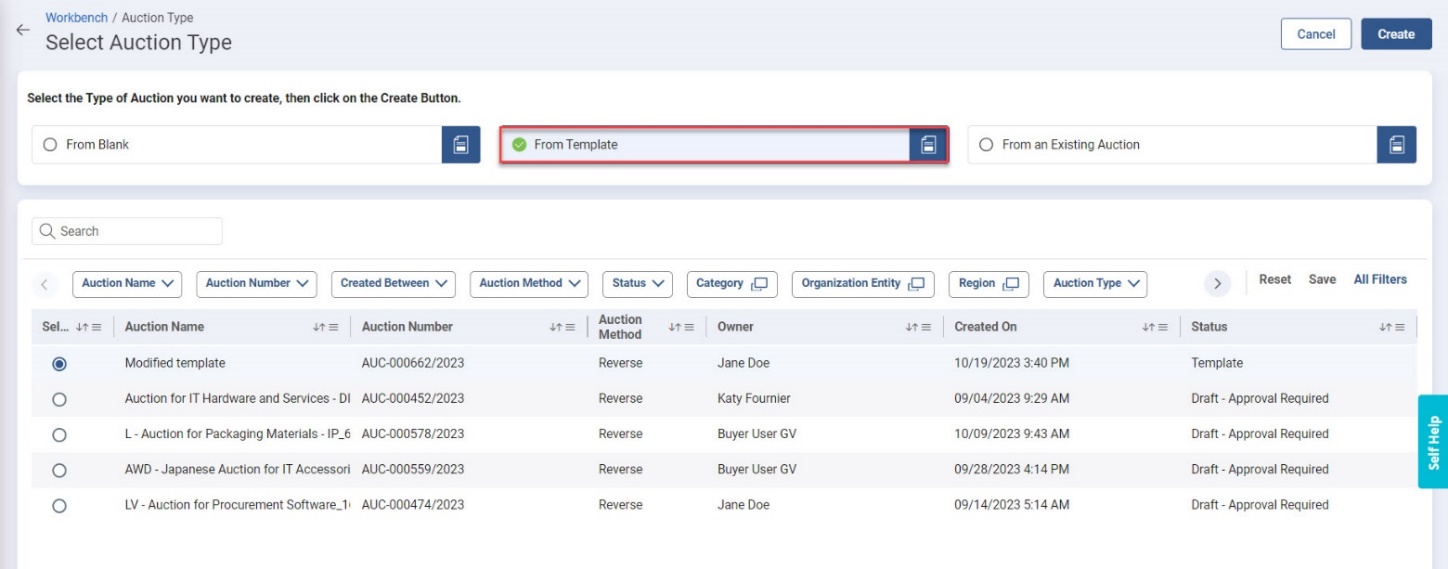Click the document icon beside From Blank
Image resolution: width=1448 pixels, height=569 pixels.
point(461,145)
